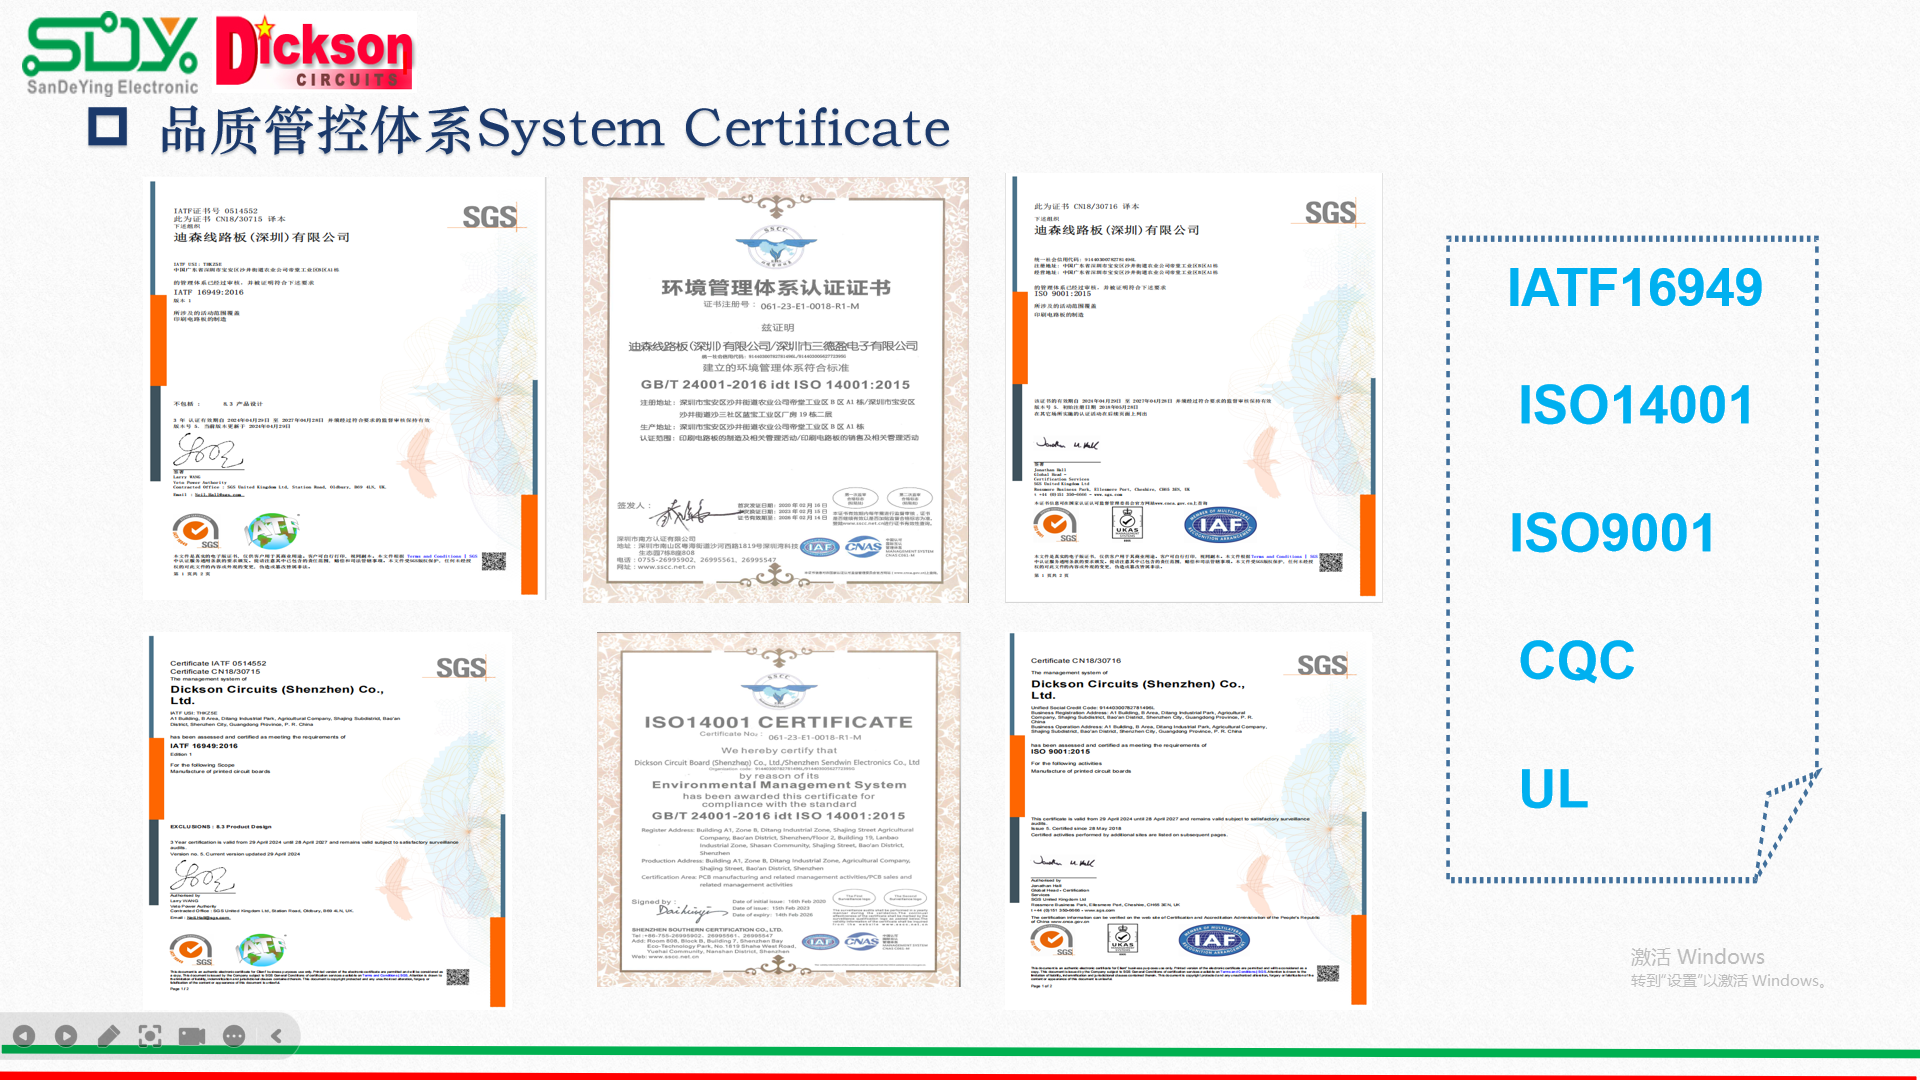
Task: Open more slideshow options menu
Action: click(x=234, y=1036)
